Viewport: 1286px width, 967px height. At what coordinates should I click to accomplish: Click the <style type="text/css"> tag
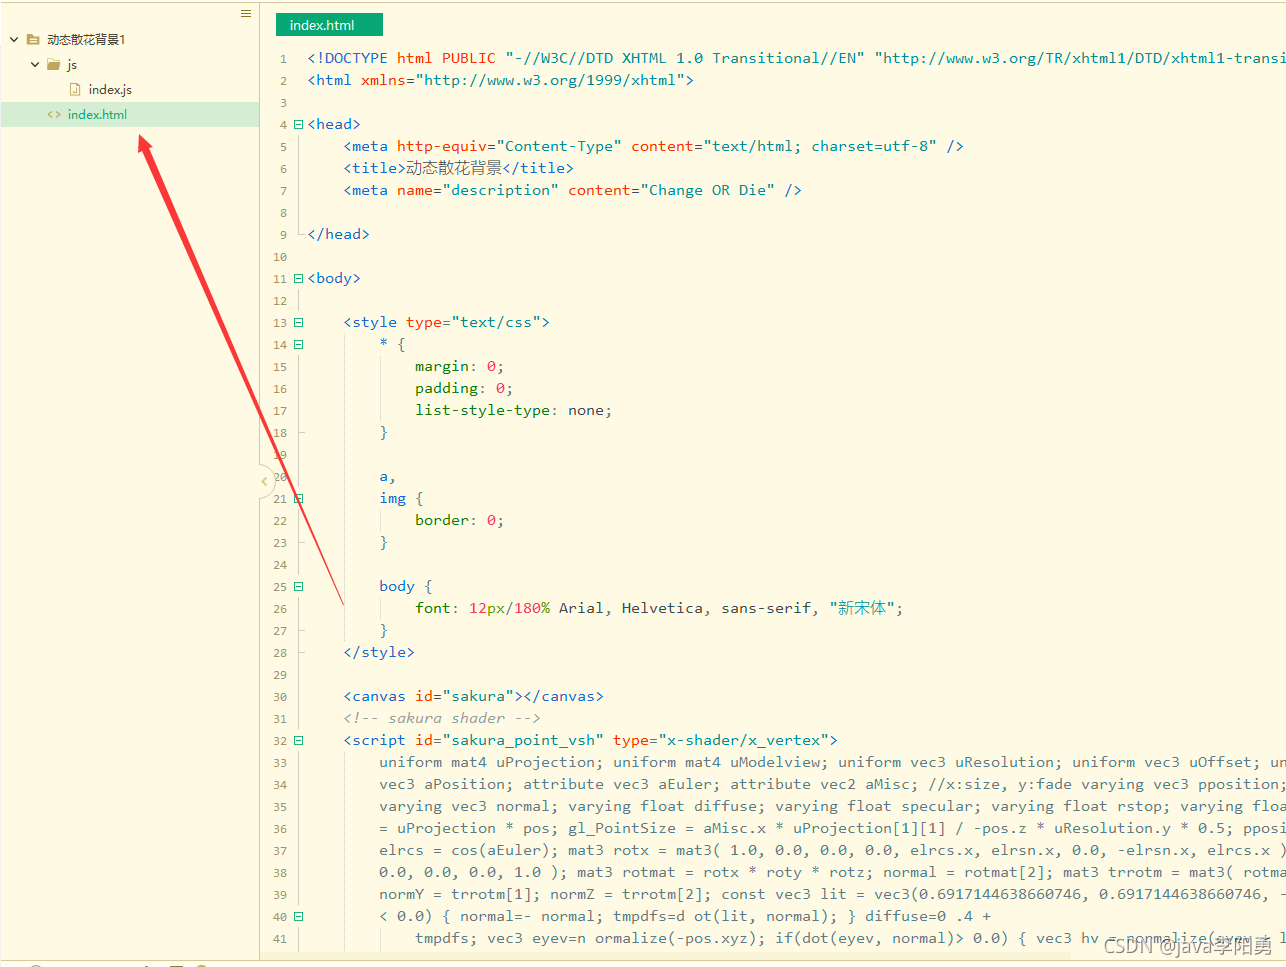point(447,322)
